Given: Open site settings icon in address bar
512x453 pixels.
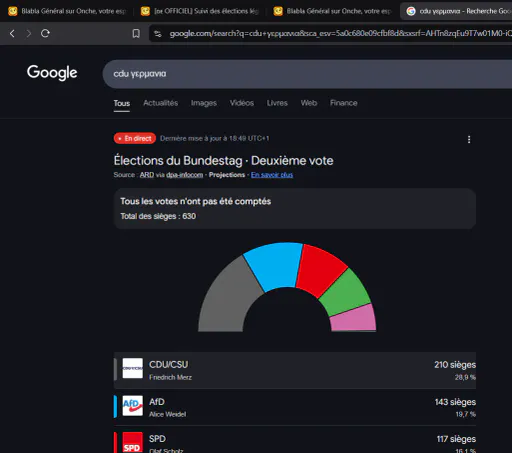Looking at the screenshot, I should point(158,34).
